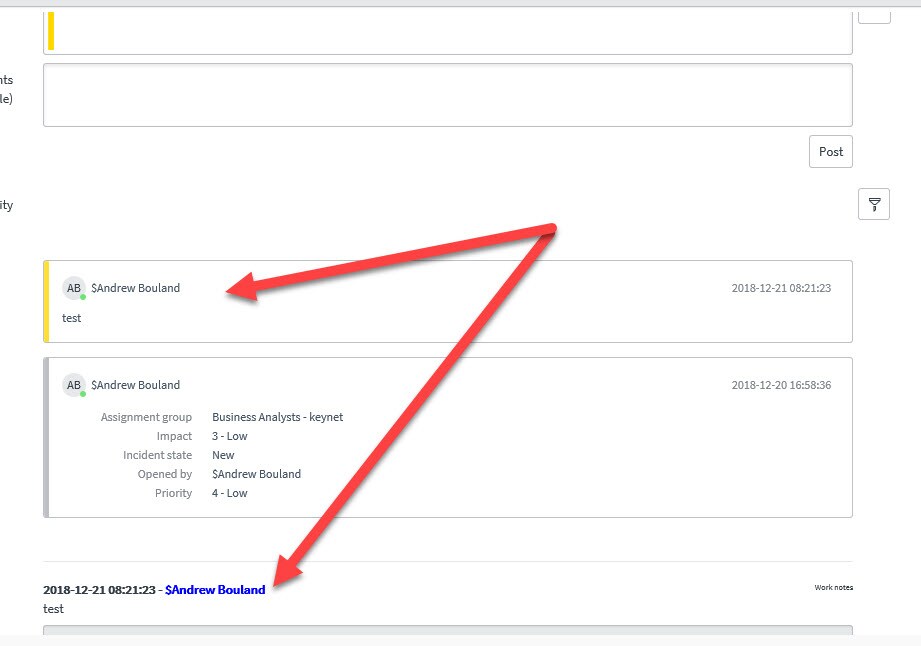Click the Work notes label
This screenshot has width=921, height=646.
pyautogui.click(x=833, y=588)
